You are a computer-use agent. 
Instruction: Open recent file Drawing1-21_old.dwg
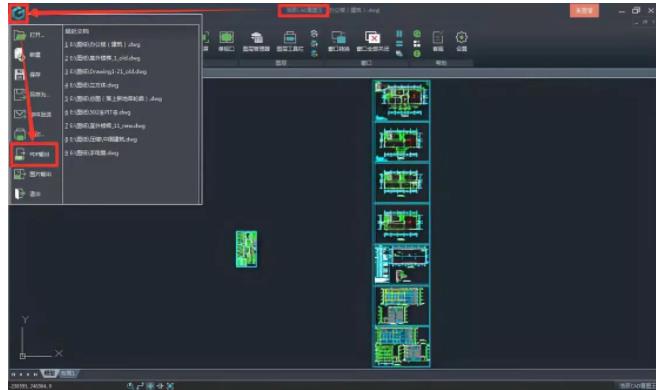click(x=106, y=72)
